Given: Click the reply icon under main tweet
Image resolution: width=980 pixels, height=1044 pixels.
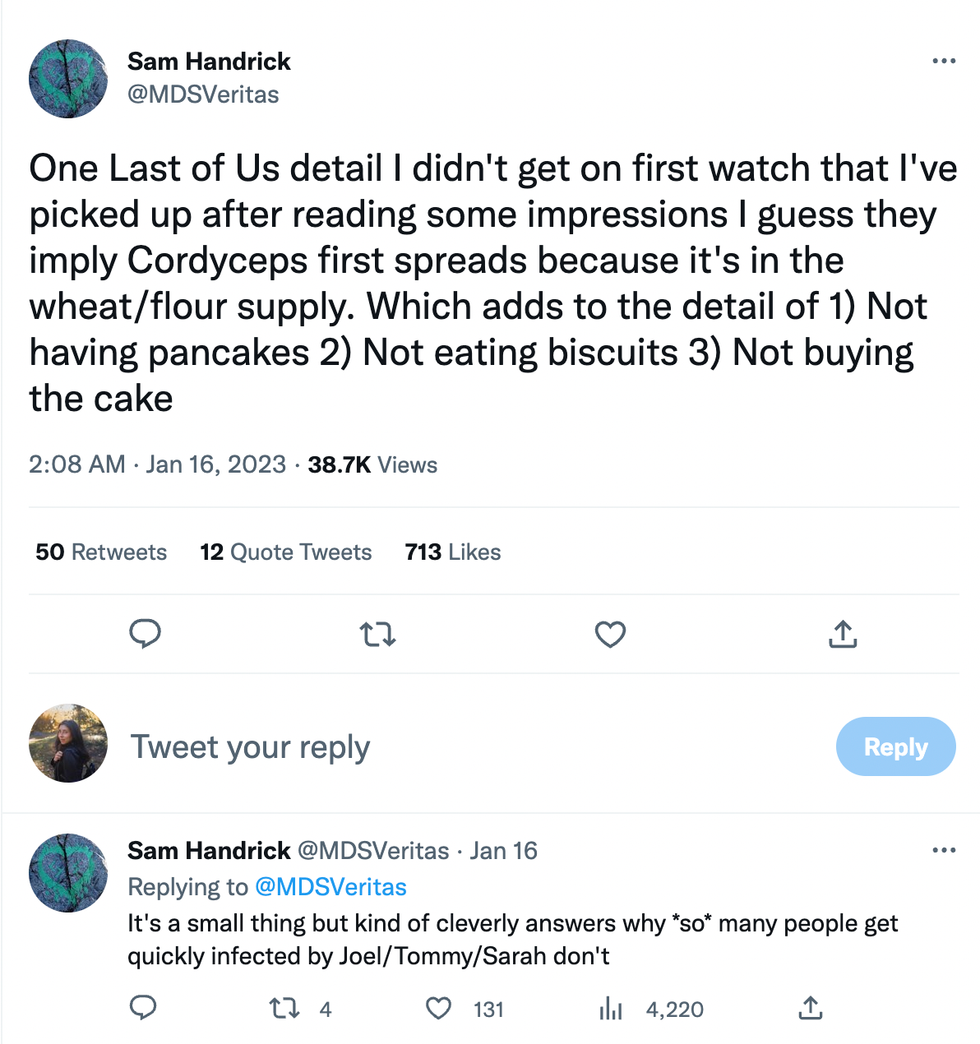Looking at the screenshot, I should (x=146, y=633).
